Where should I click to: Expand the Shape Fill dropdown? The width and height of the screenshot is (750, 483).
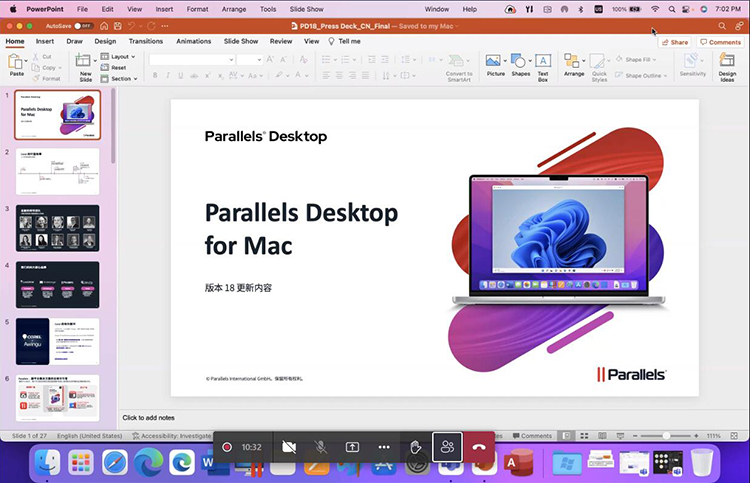(x=654, y=60)
